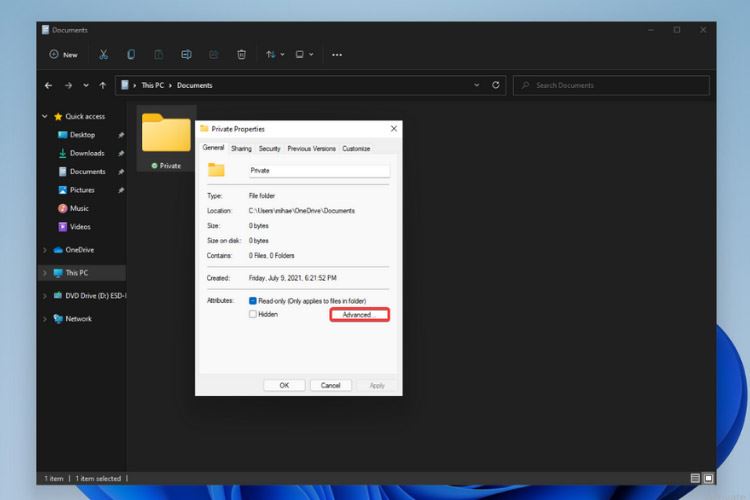Switch to the Security tab
This screenshot has height=500, width=750.
pos(269,148)
